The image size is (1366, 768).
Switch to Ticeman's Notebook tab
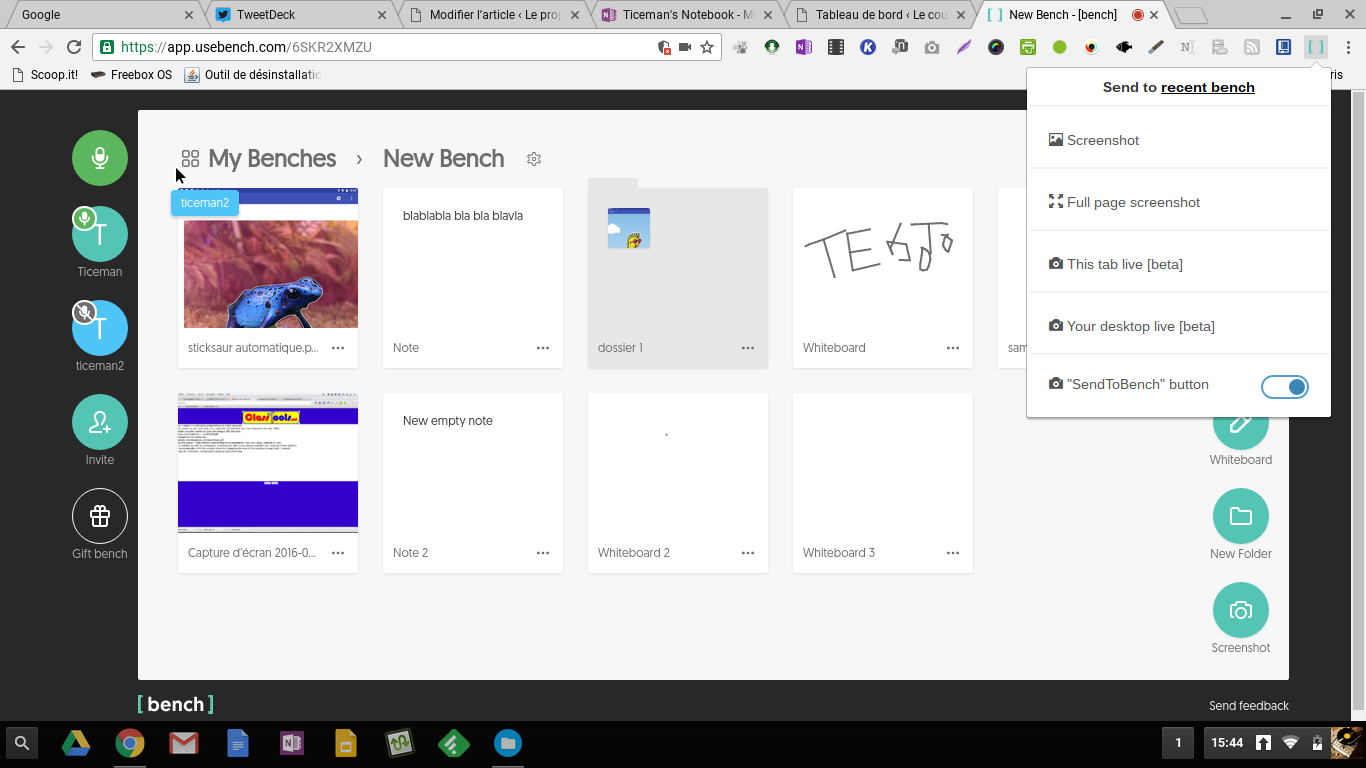(688, 15)
